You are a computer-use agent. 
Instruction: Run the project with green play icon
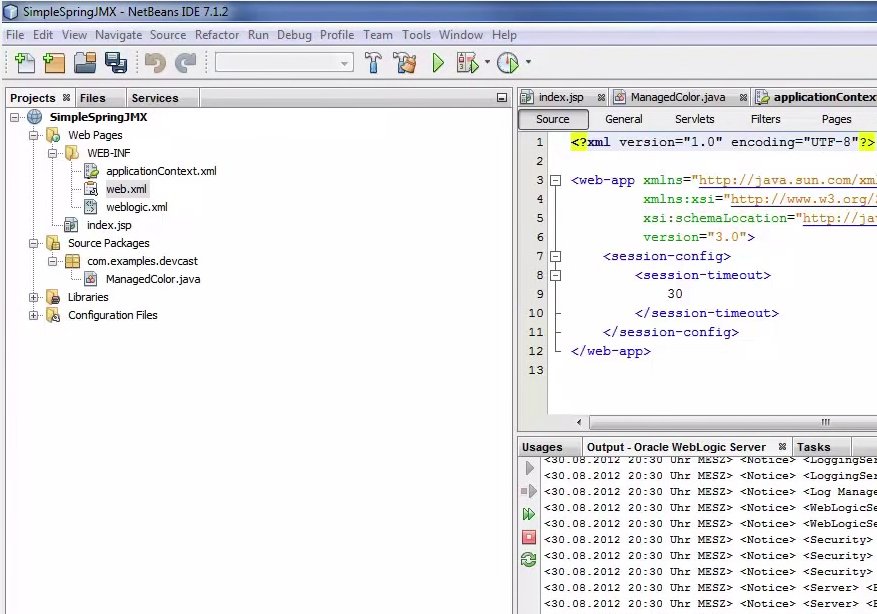[438, 63]
